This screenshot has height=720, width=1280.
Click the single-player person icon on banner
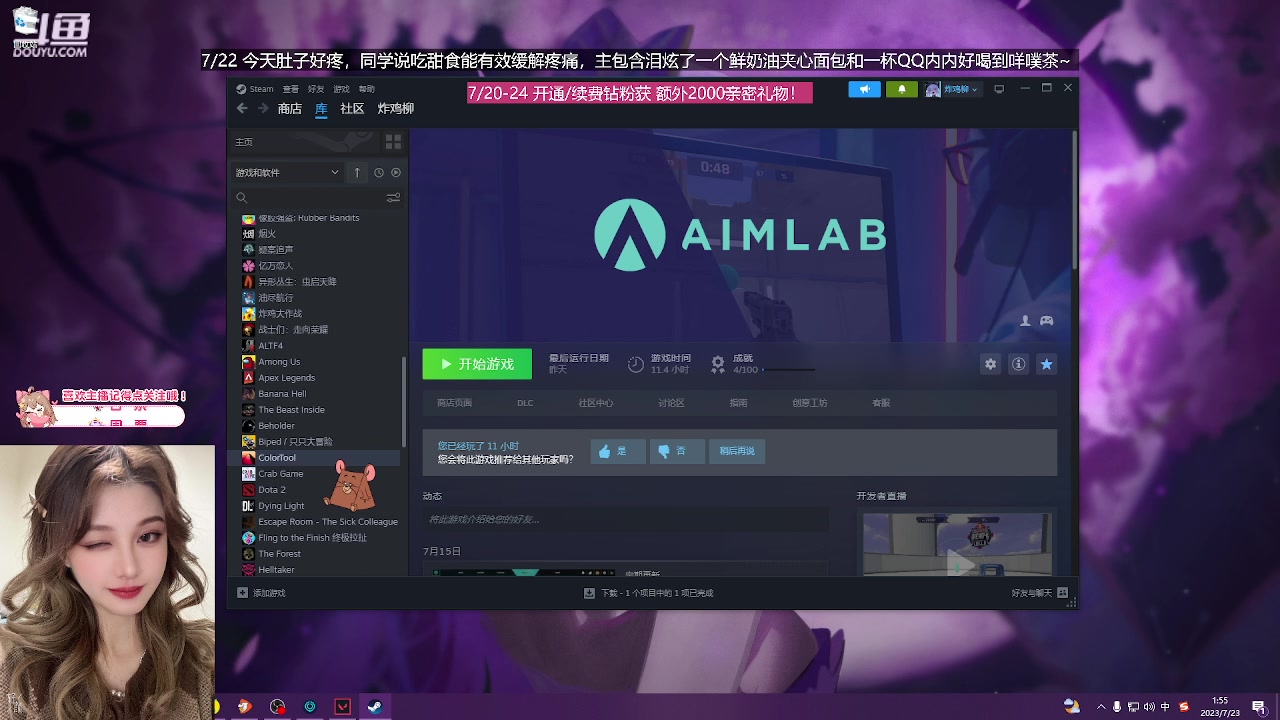click(x=1025, y=320)
